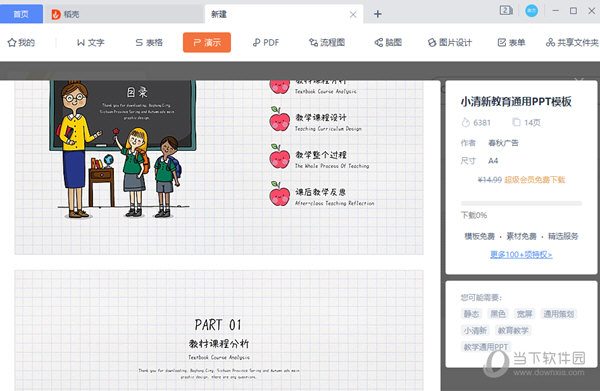Select the 宽屏 tag
The width and height of the screenshot is (600, 391).
pyautogui.click(x=524, y=314)
